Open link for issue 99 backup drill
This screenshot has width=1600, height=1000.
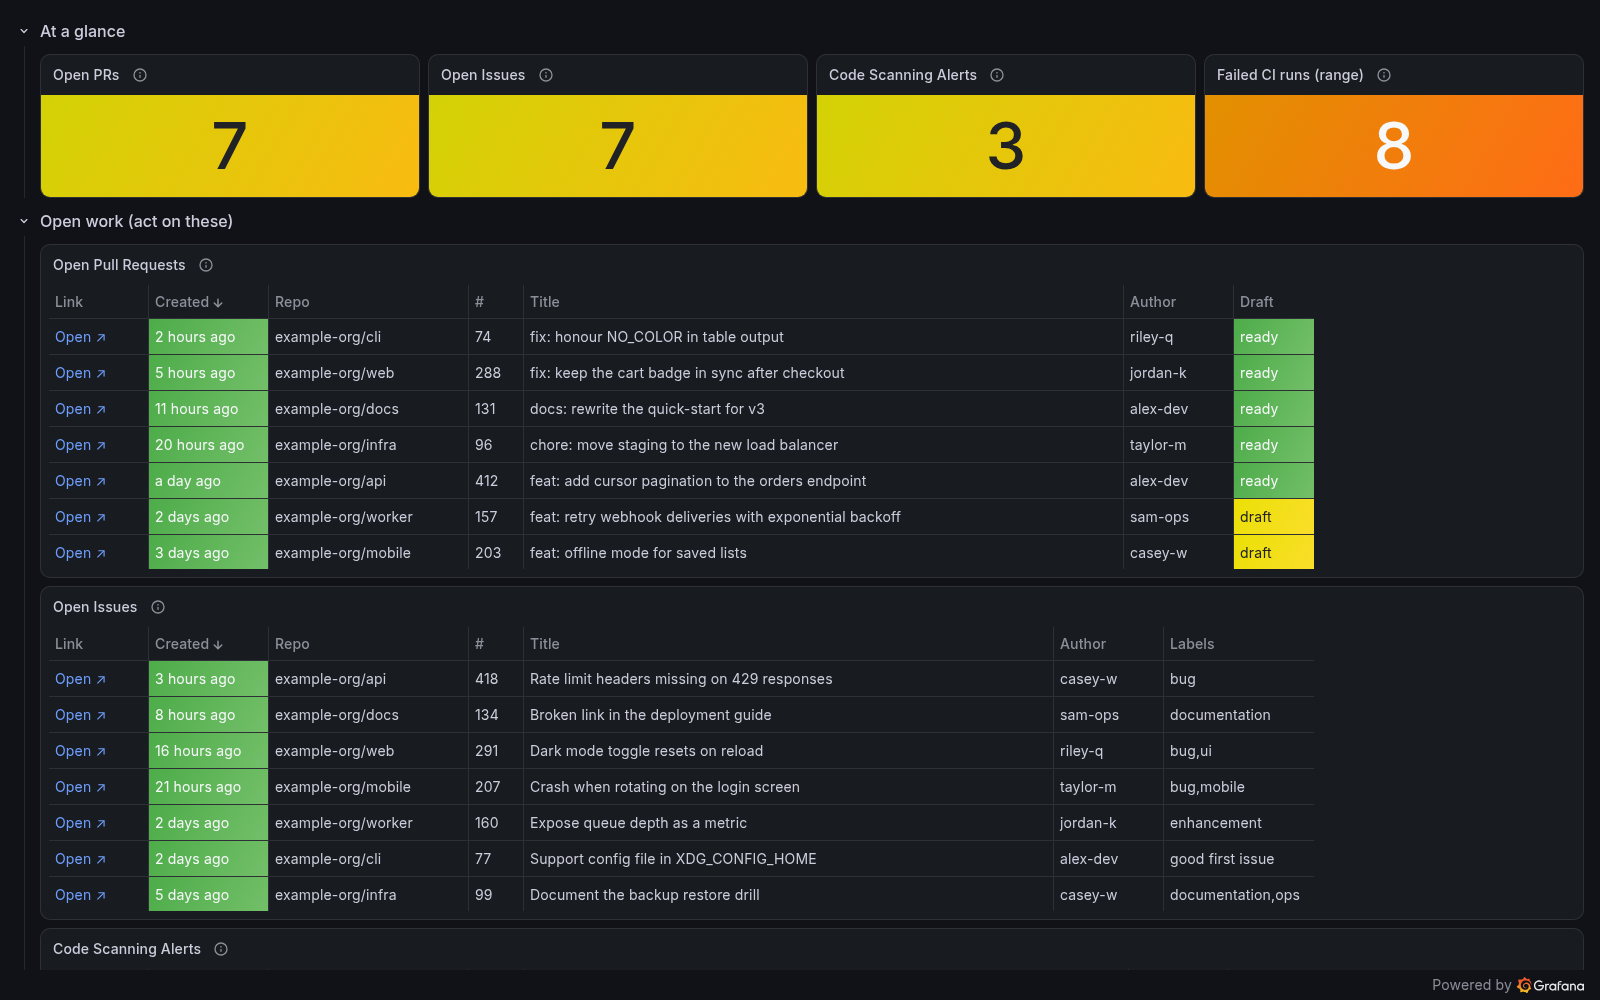tap(80, 895)
